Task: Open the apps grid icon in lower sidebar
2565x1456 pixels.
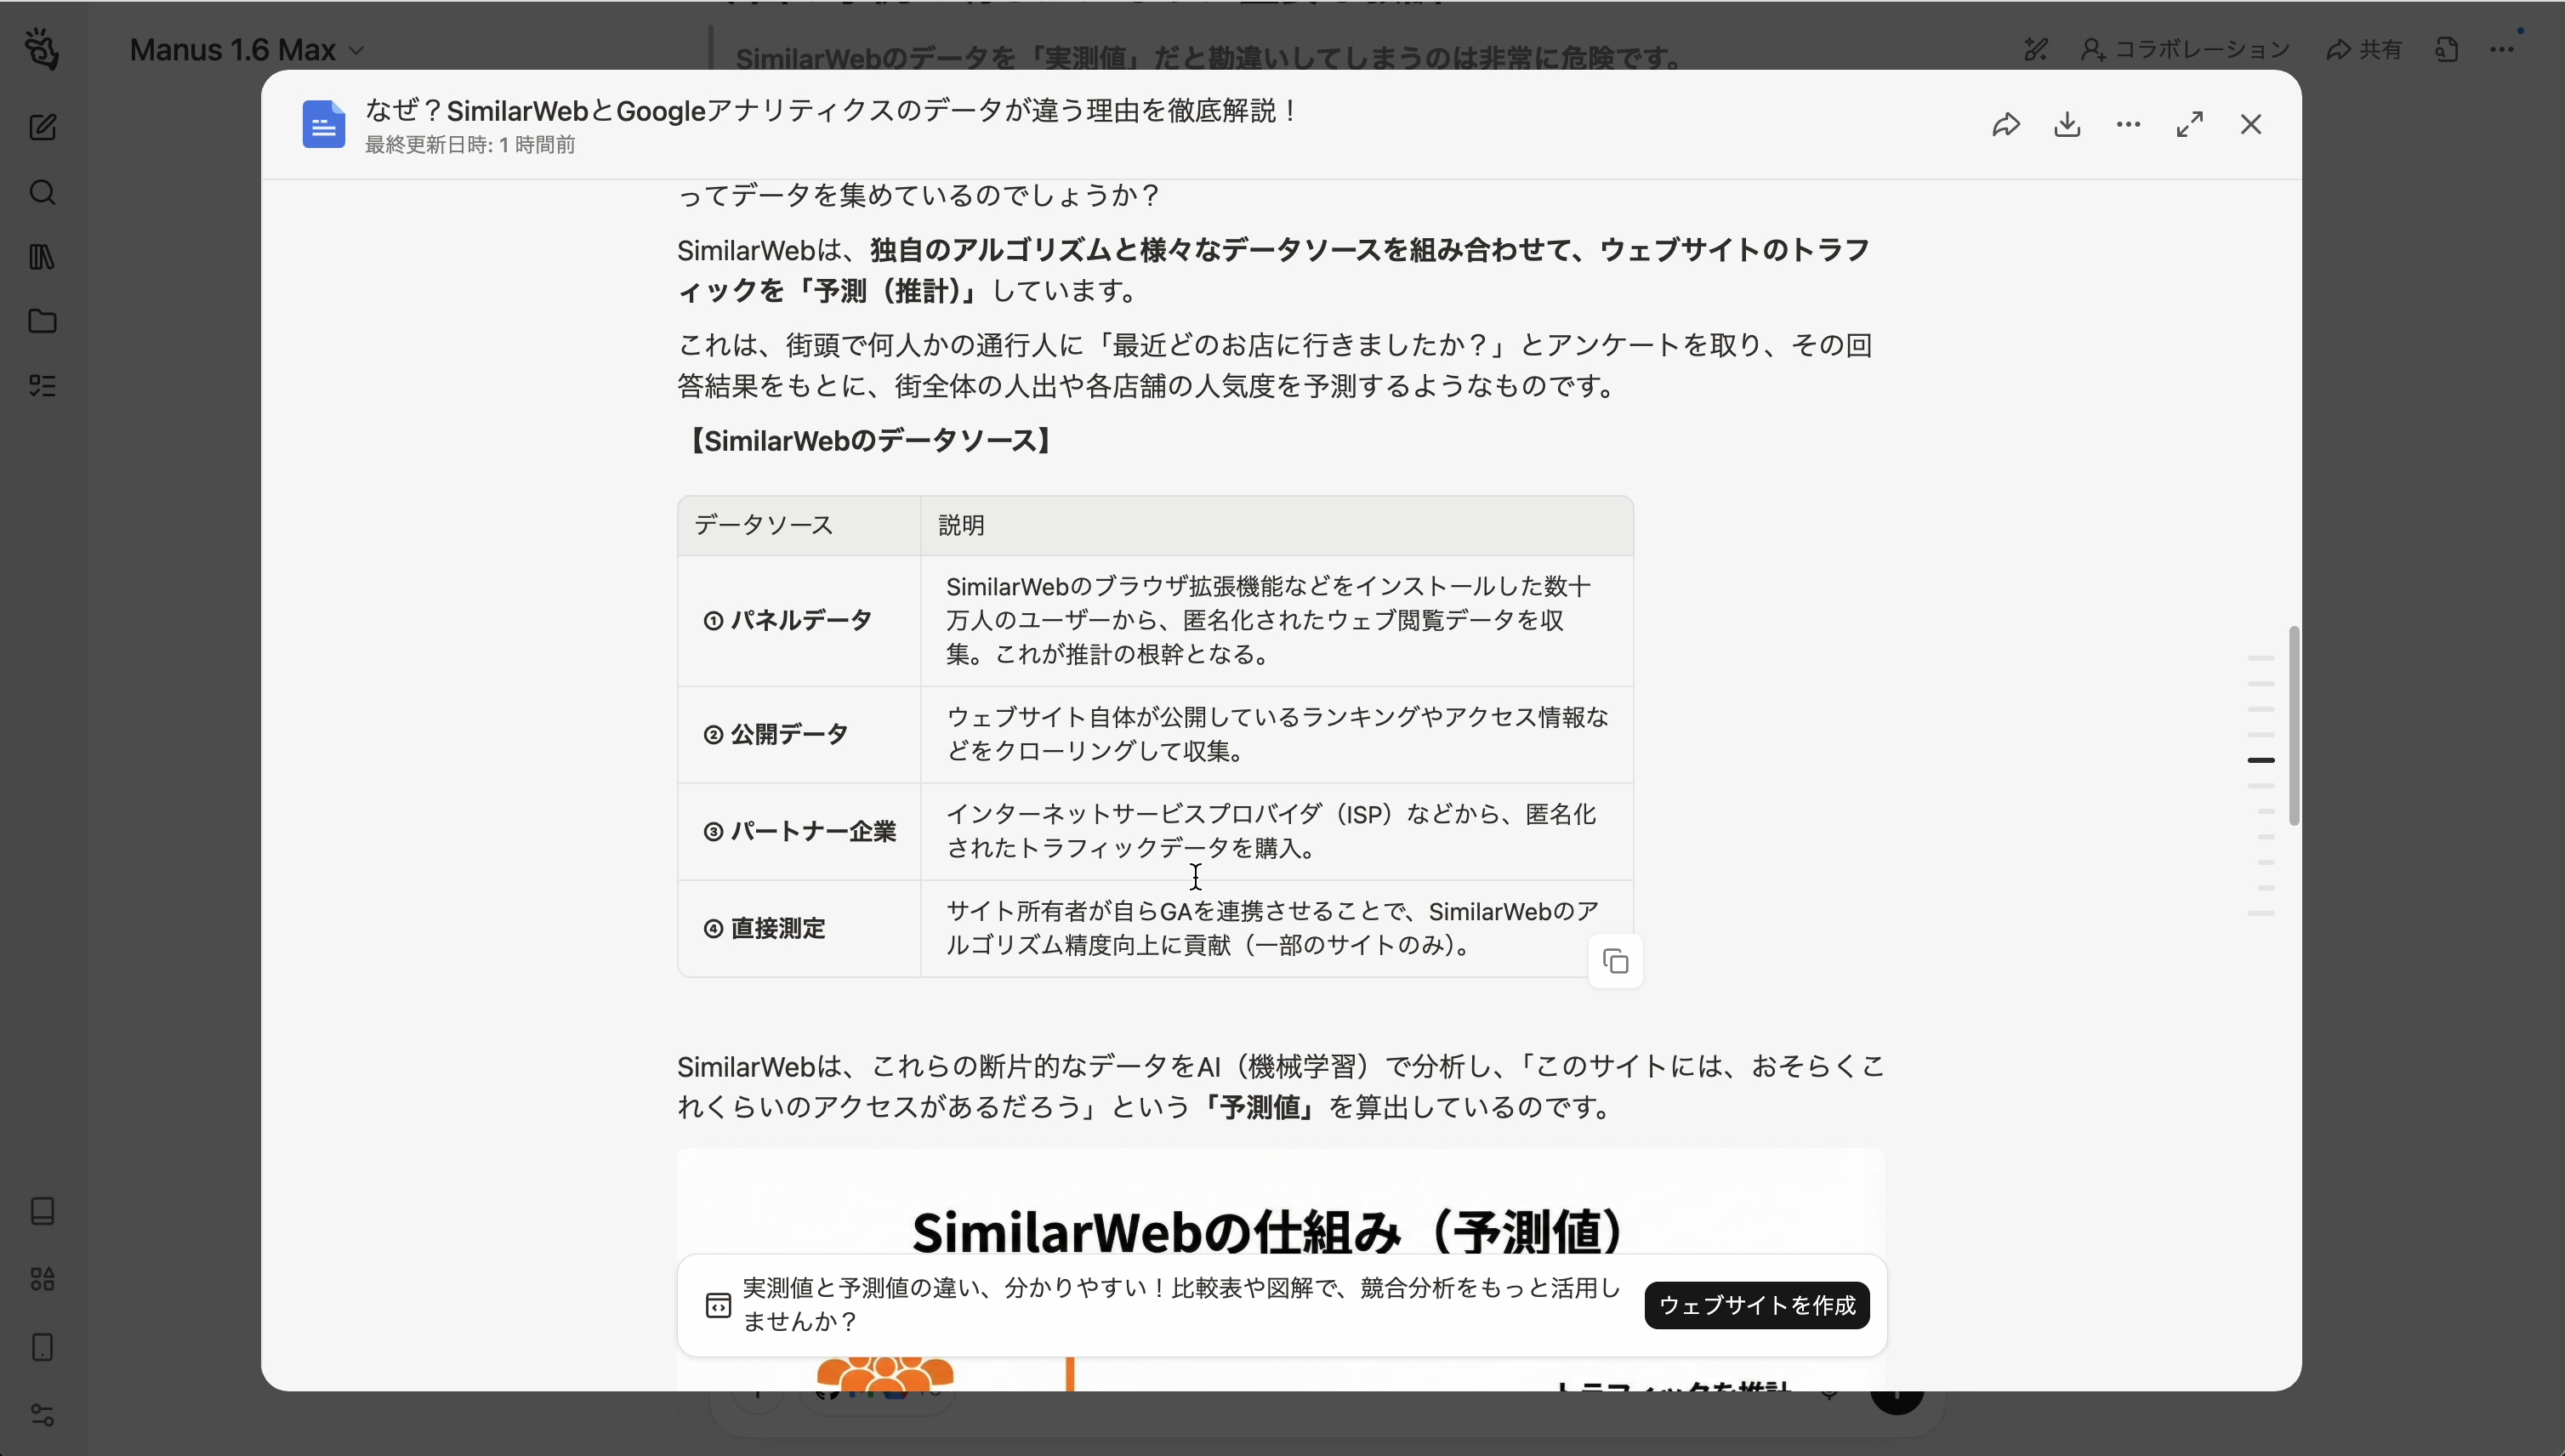Action: point(42,1279)
